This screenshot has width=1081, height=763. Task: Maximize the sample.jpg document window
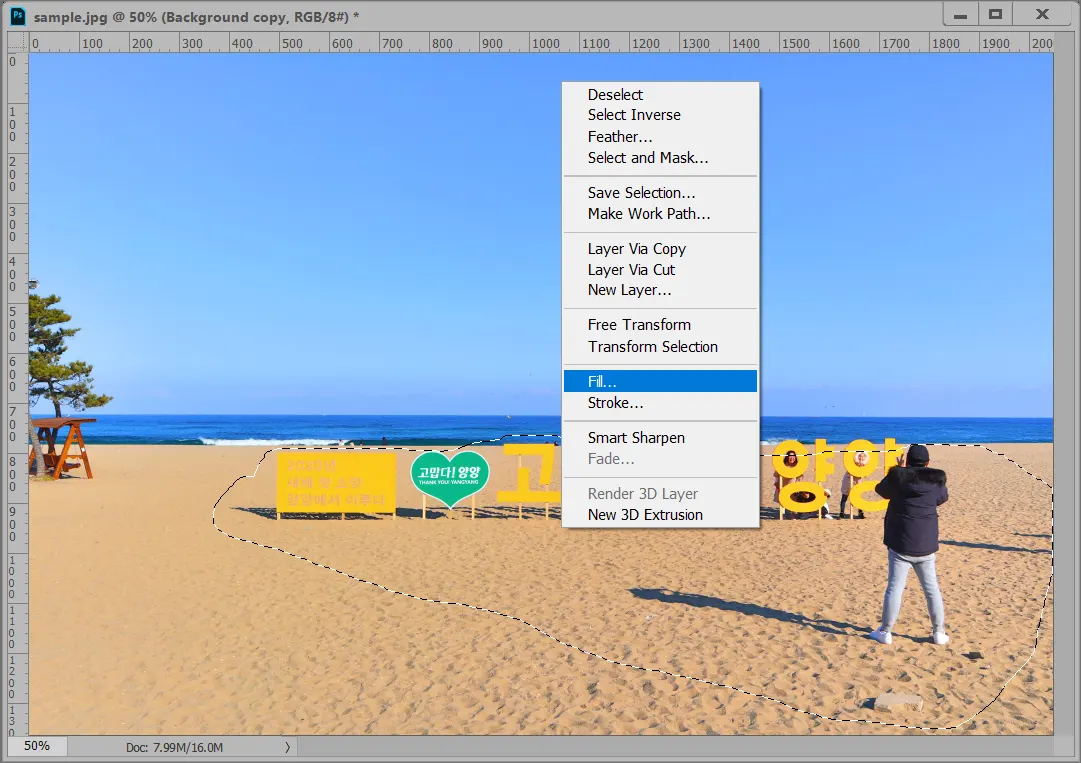coord(996,14)
